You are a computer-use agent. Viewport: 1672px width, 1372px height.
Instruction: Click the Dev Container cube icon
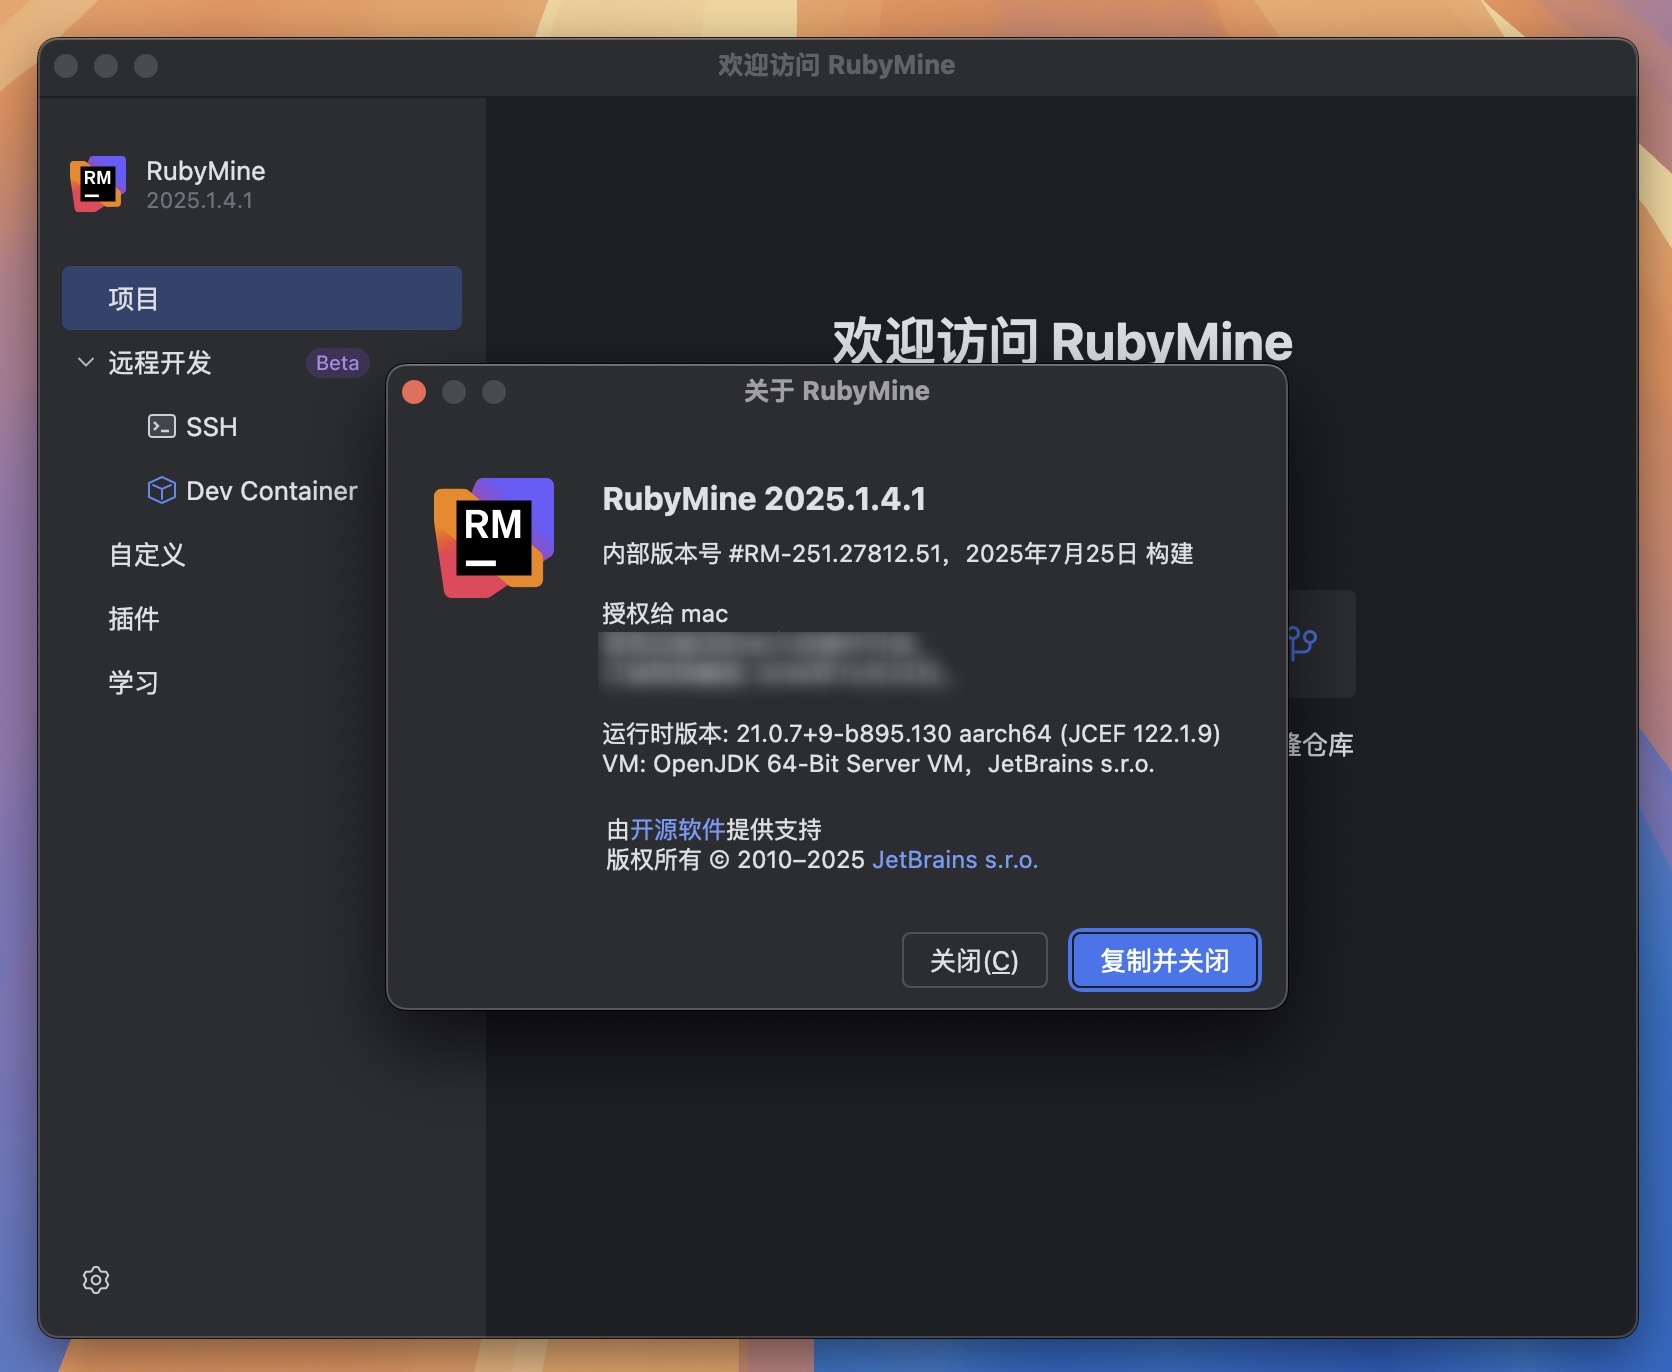click(x=161, y=491)
